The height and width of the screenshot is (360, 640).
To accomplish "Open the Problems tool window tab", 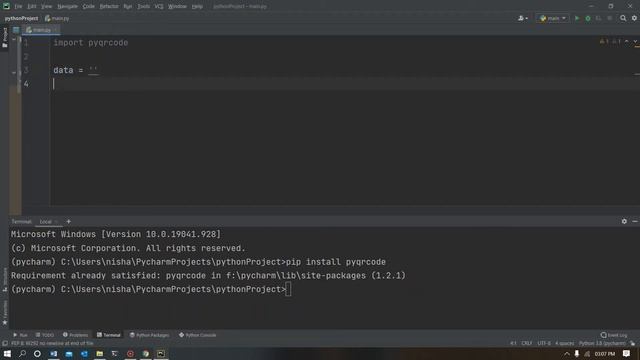I will [x=76, y=335].
